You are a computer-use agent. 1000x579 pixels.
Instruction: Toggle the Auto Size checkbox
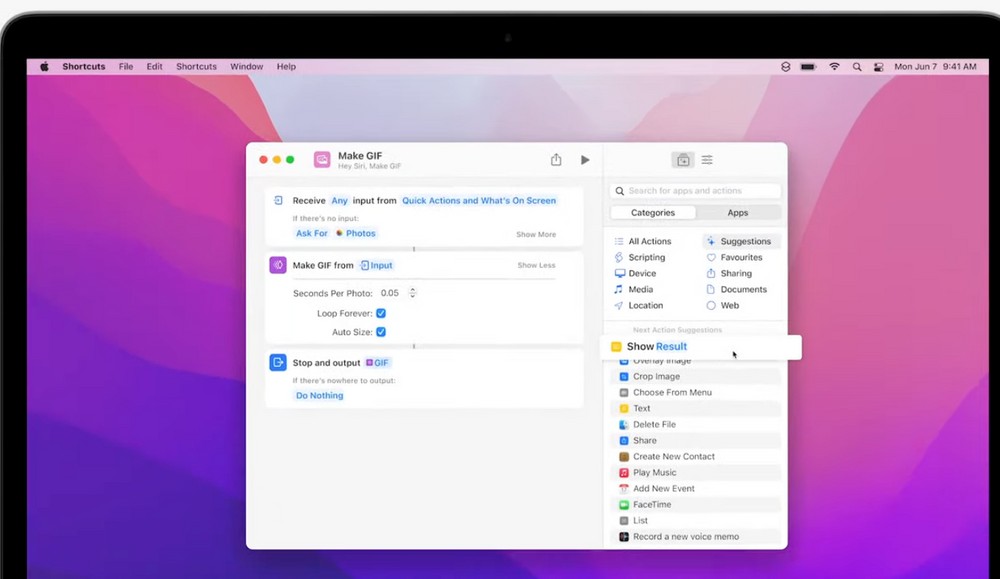[381, 332]
